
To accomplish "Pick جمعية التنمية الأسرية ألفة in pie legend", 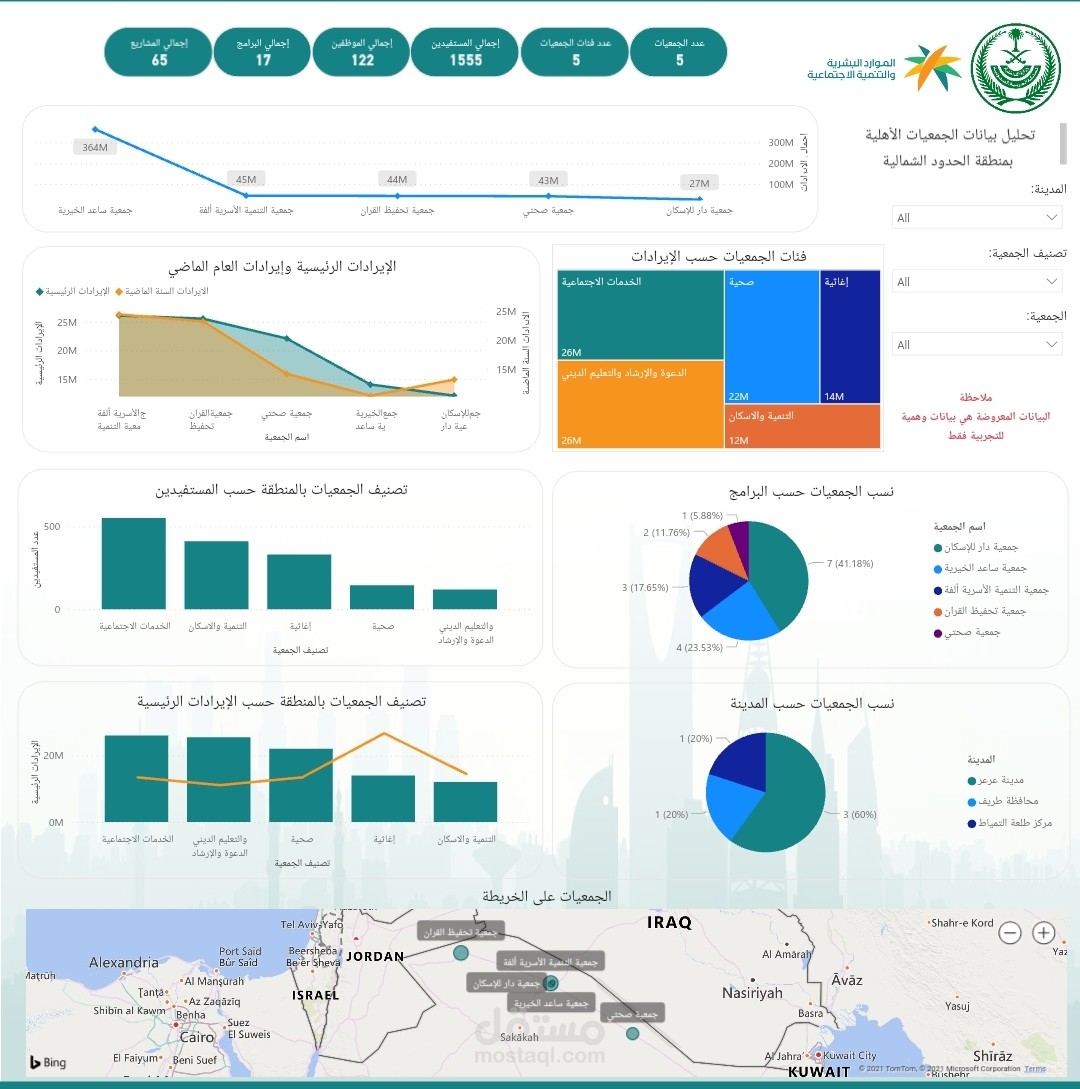I will pyautogui.click(x=991, y=590).
